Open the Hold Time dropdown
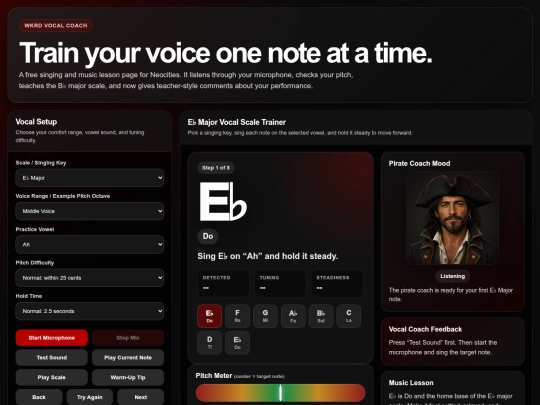Screen dimensions: 540x405 click(90, 311)
